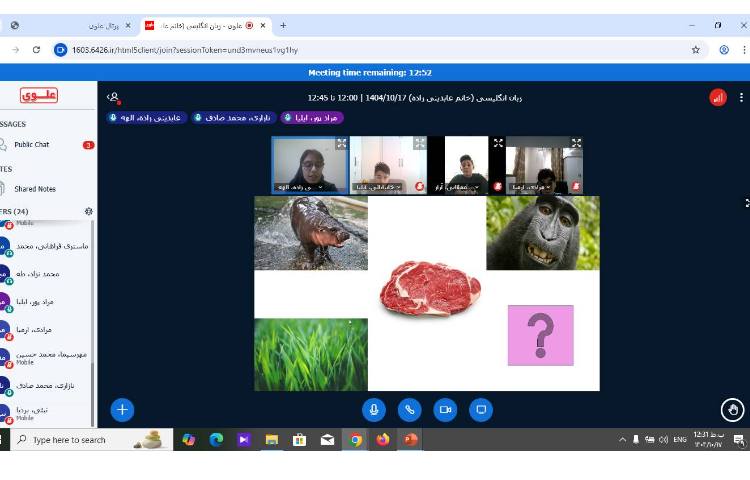Click the grass picture on the slide
The height and width of the screenshot is (480, 750).
click(311, 354)
